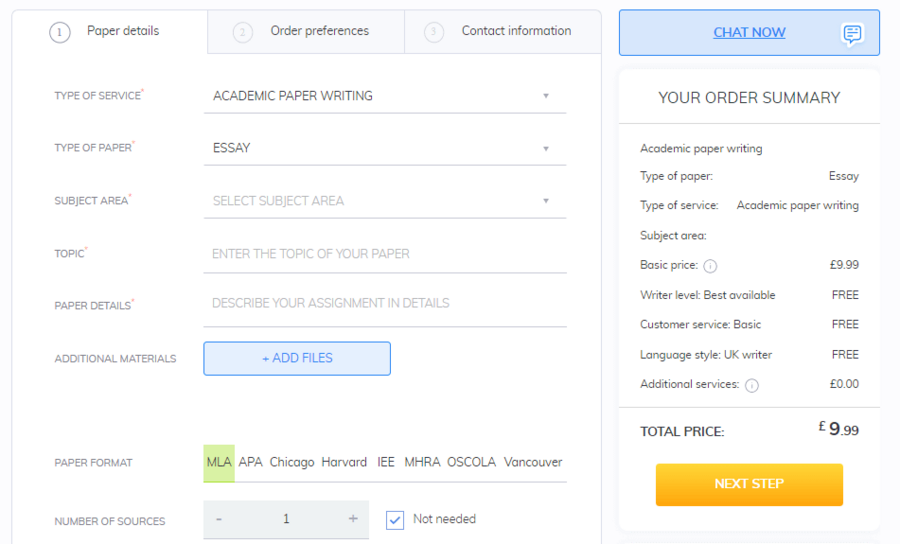
Task: Increase the number of sources with plus
Action: 353,519
